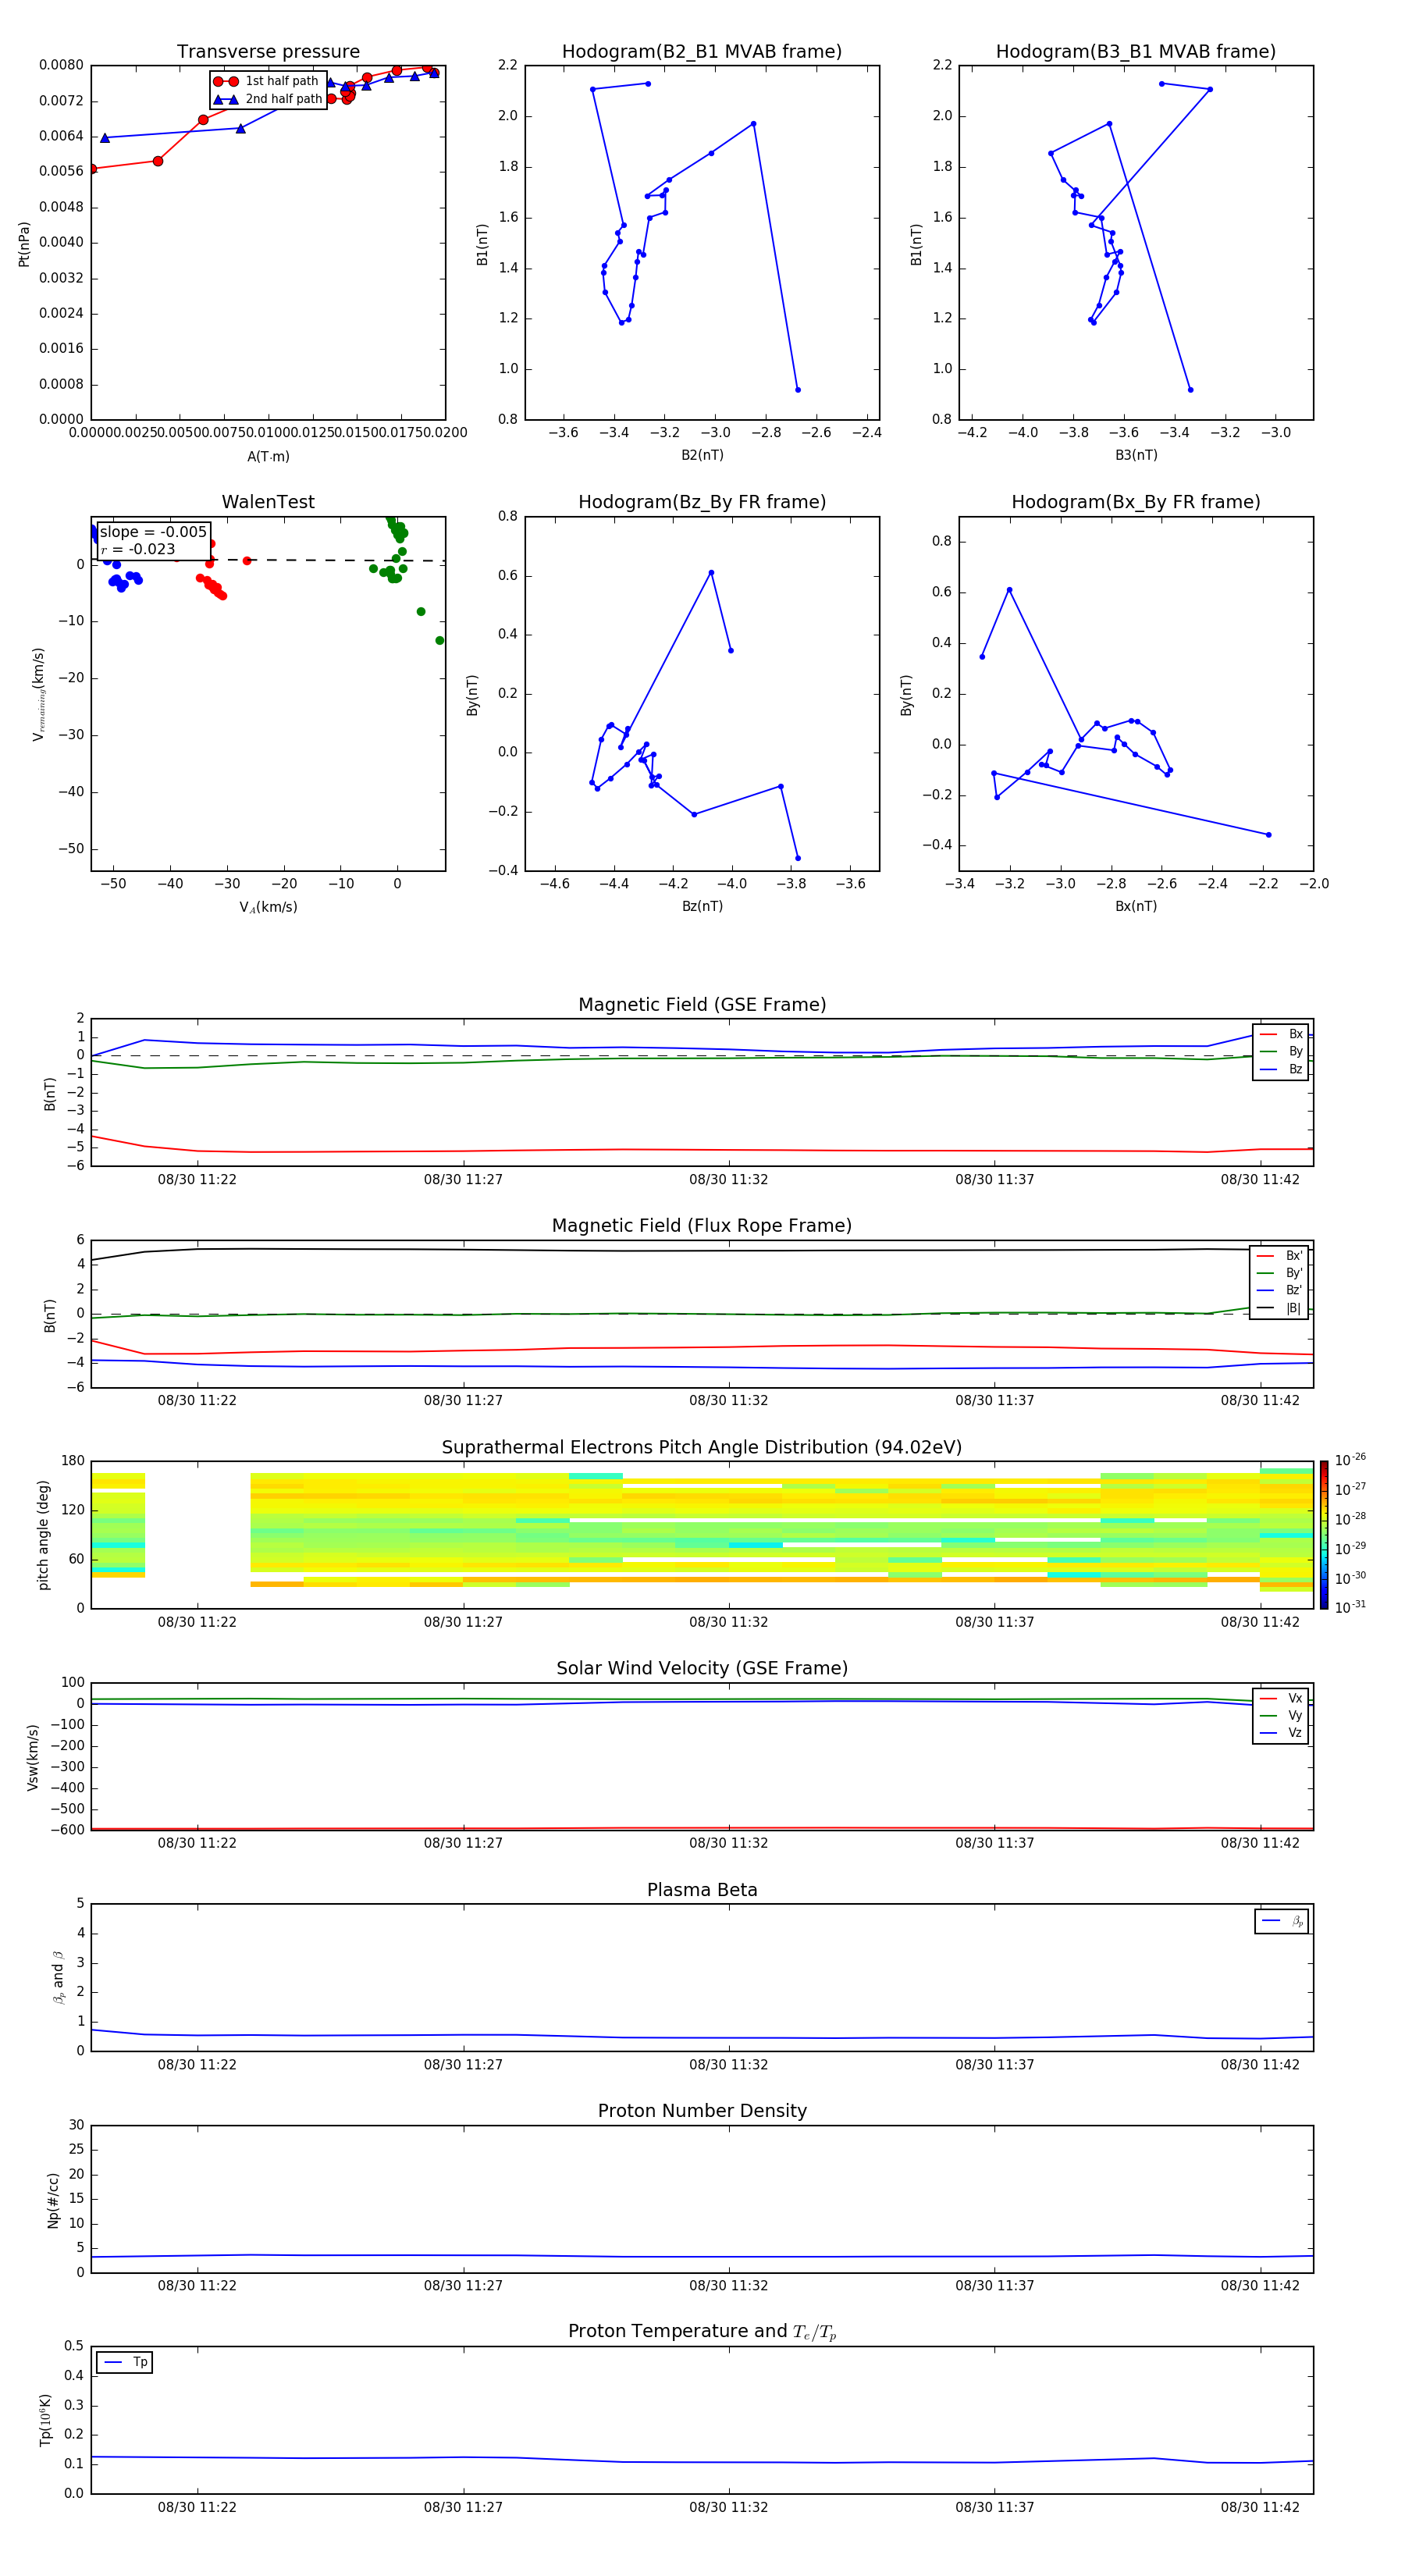
Task: Click the Suprathermal Electrons Pitch Angle Distribution title
Action: [x=702, y=1448]
